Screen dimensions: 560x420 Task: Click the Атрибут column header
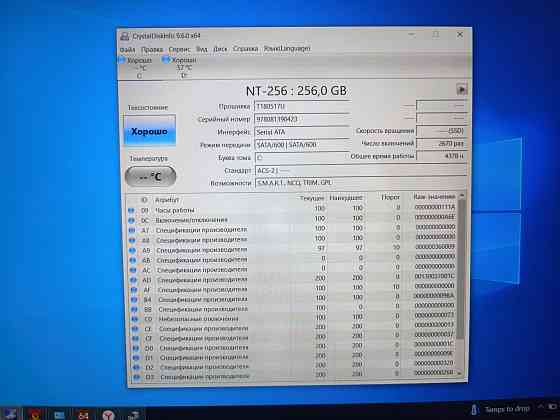click(167, 200)
